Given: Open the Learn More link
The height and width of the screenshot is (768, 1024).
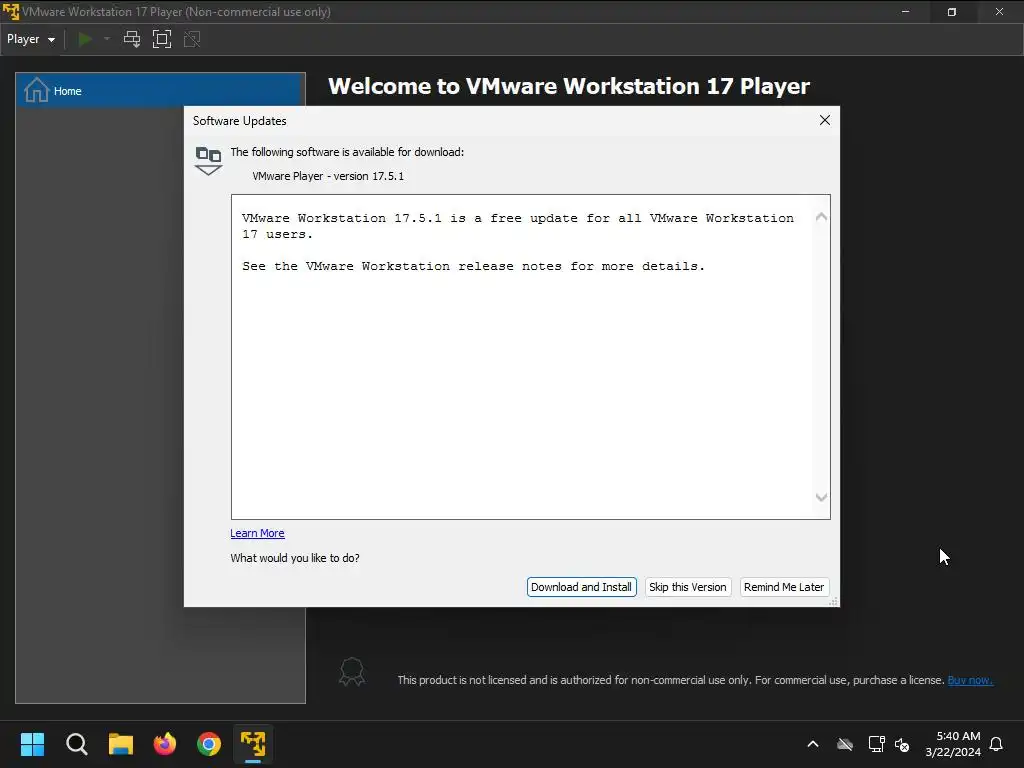Looking at the screenshot, I should [257, 533].
